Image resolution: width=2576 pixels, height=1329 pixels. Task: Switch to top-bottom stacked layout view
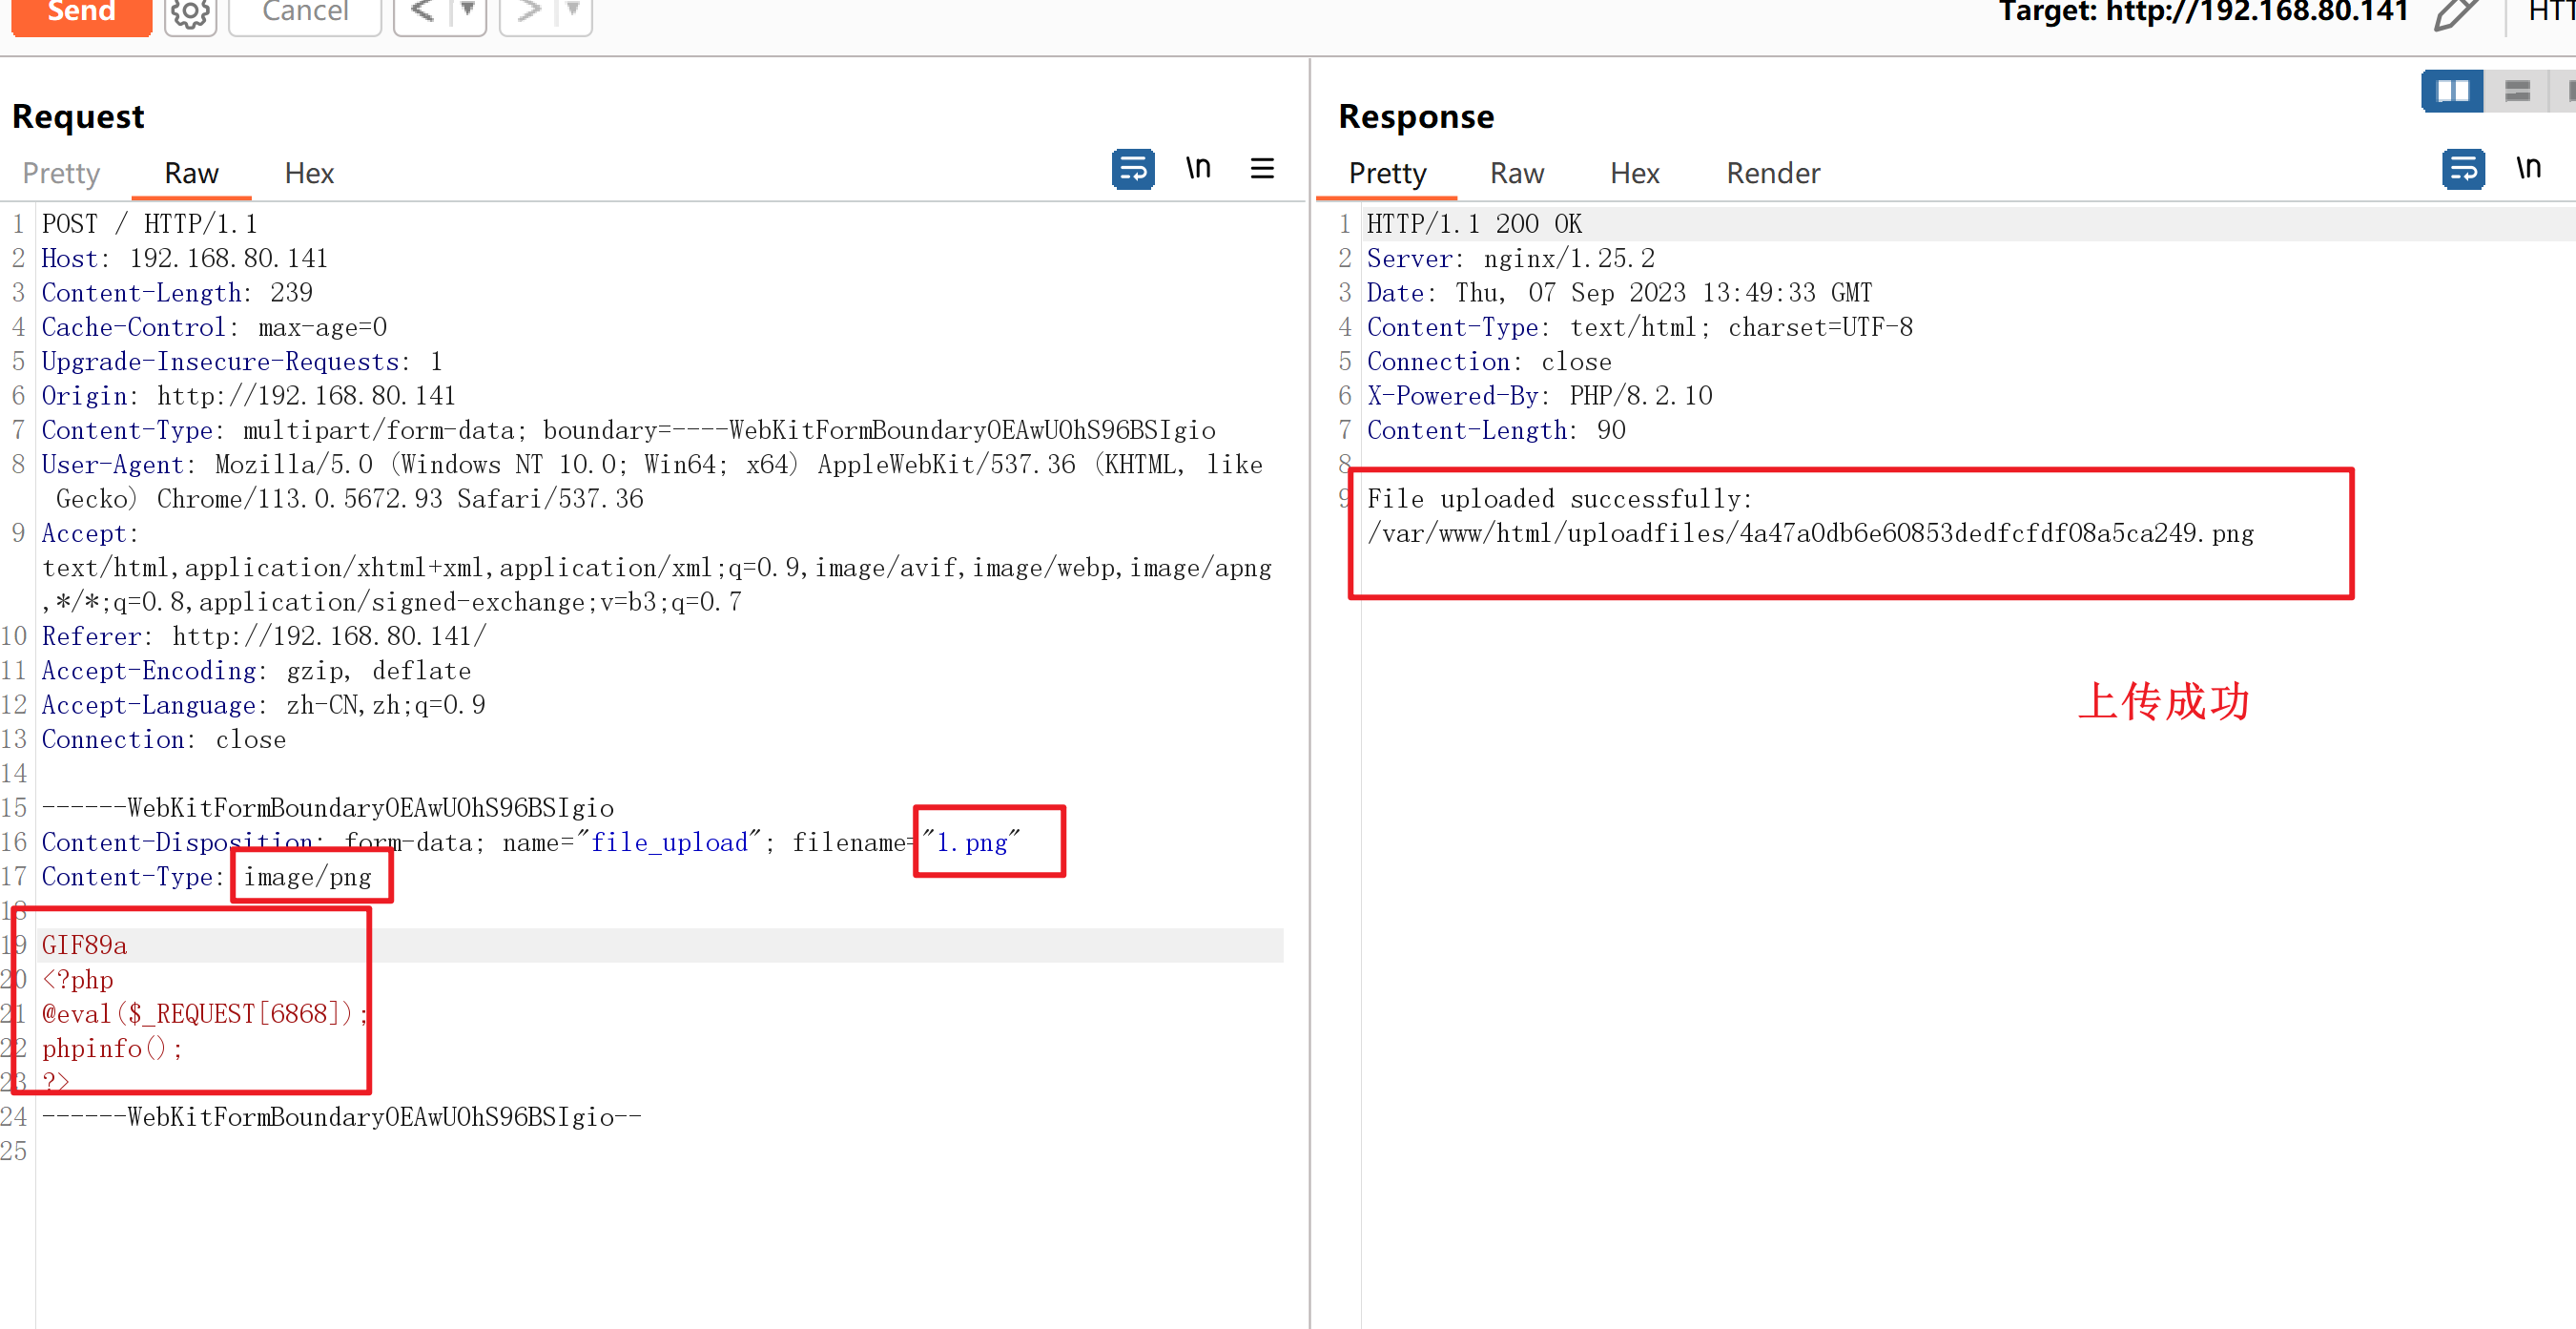click(2516, 91)
